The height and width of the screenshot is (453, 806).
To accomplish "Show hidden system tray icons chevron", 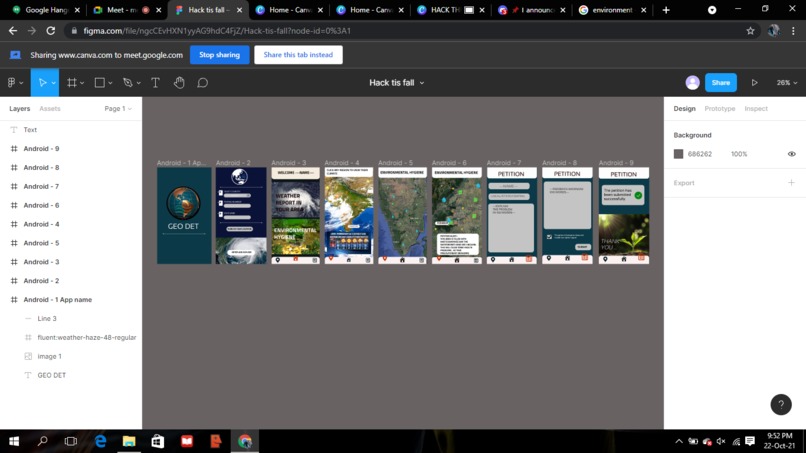I will [679, 441].
